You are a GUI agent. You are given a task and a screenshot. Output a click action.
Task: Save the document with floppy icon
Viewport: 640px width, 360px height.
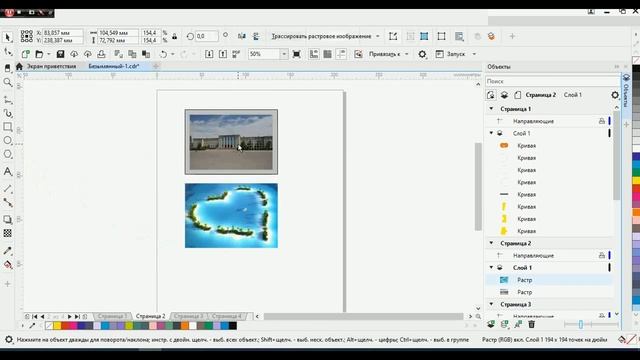pyautogui.click(x=60, y=54)
